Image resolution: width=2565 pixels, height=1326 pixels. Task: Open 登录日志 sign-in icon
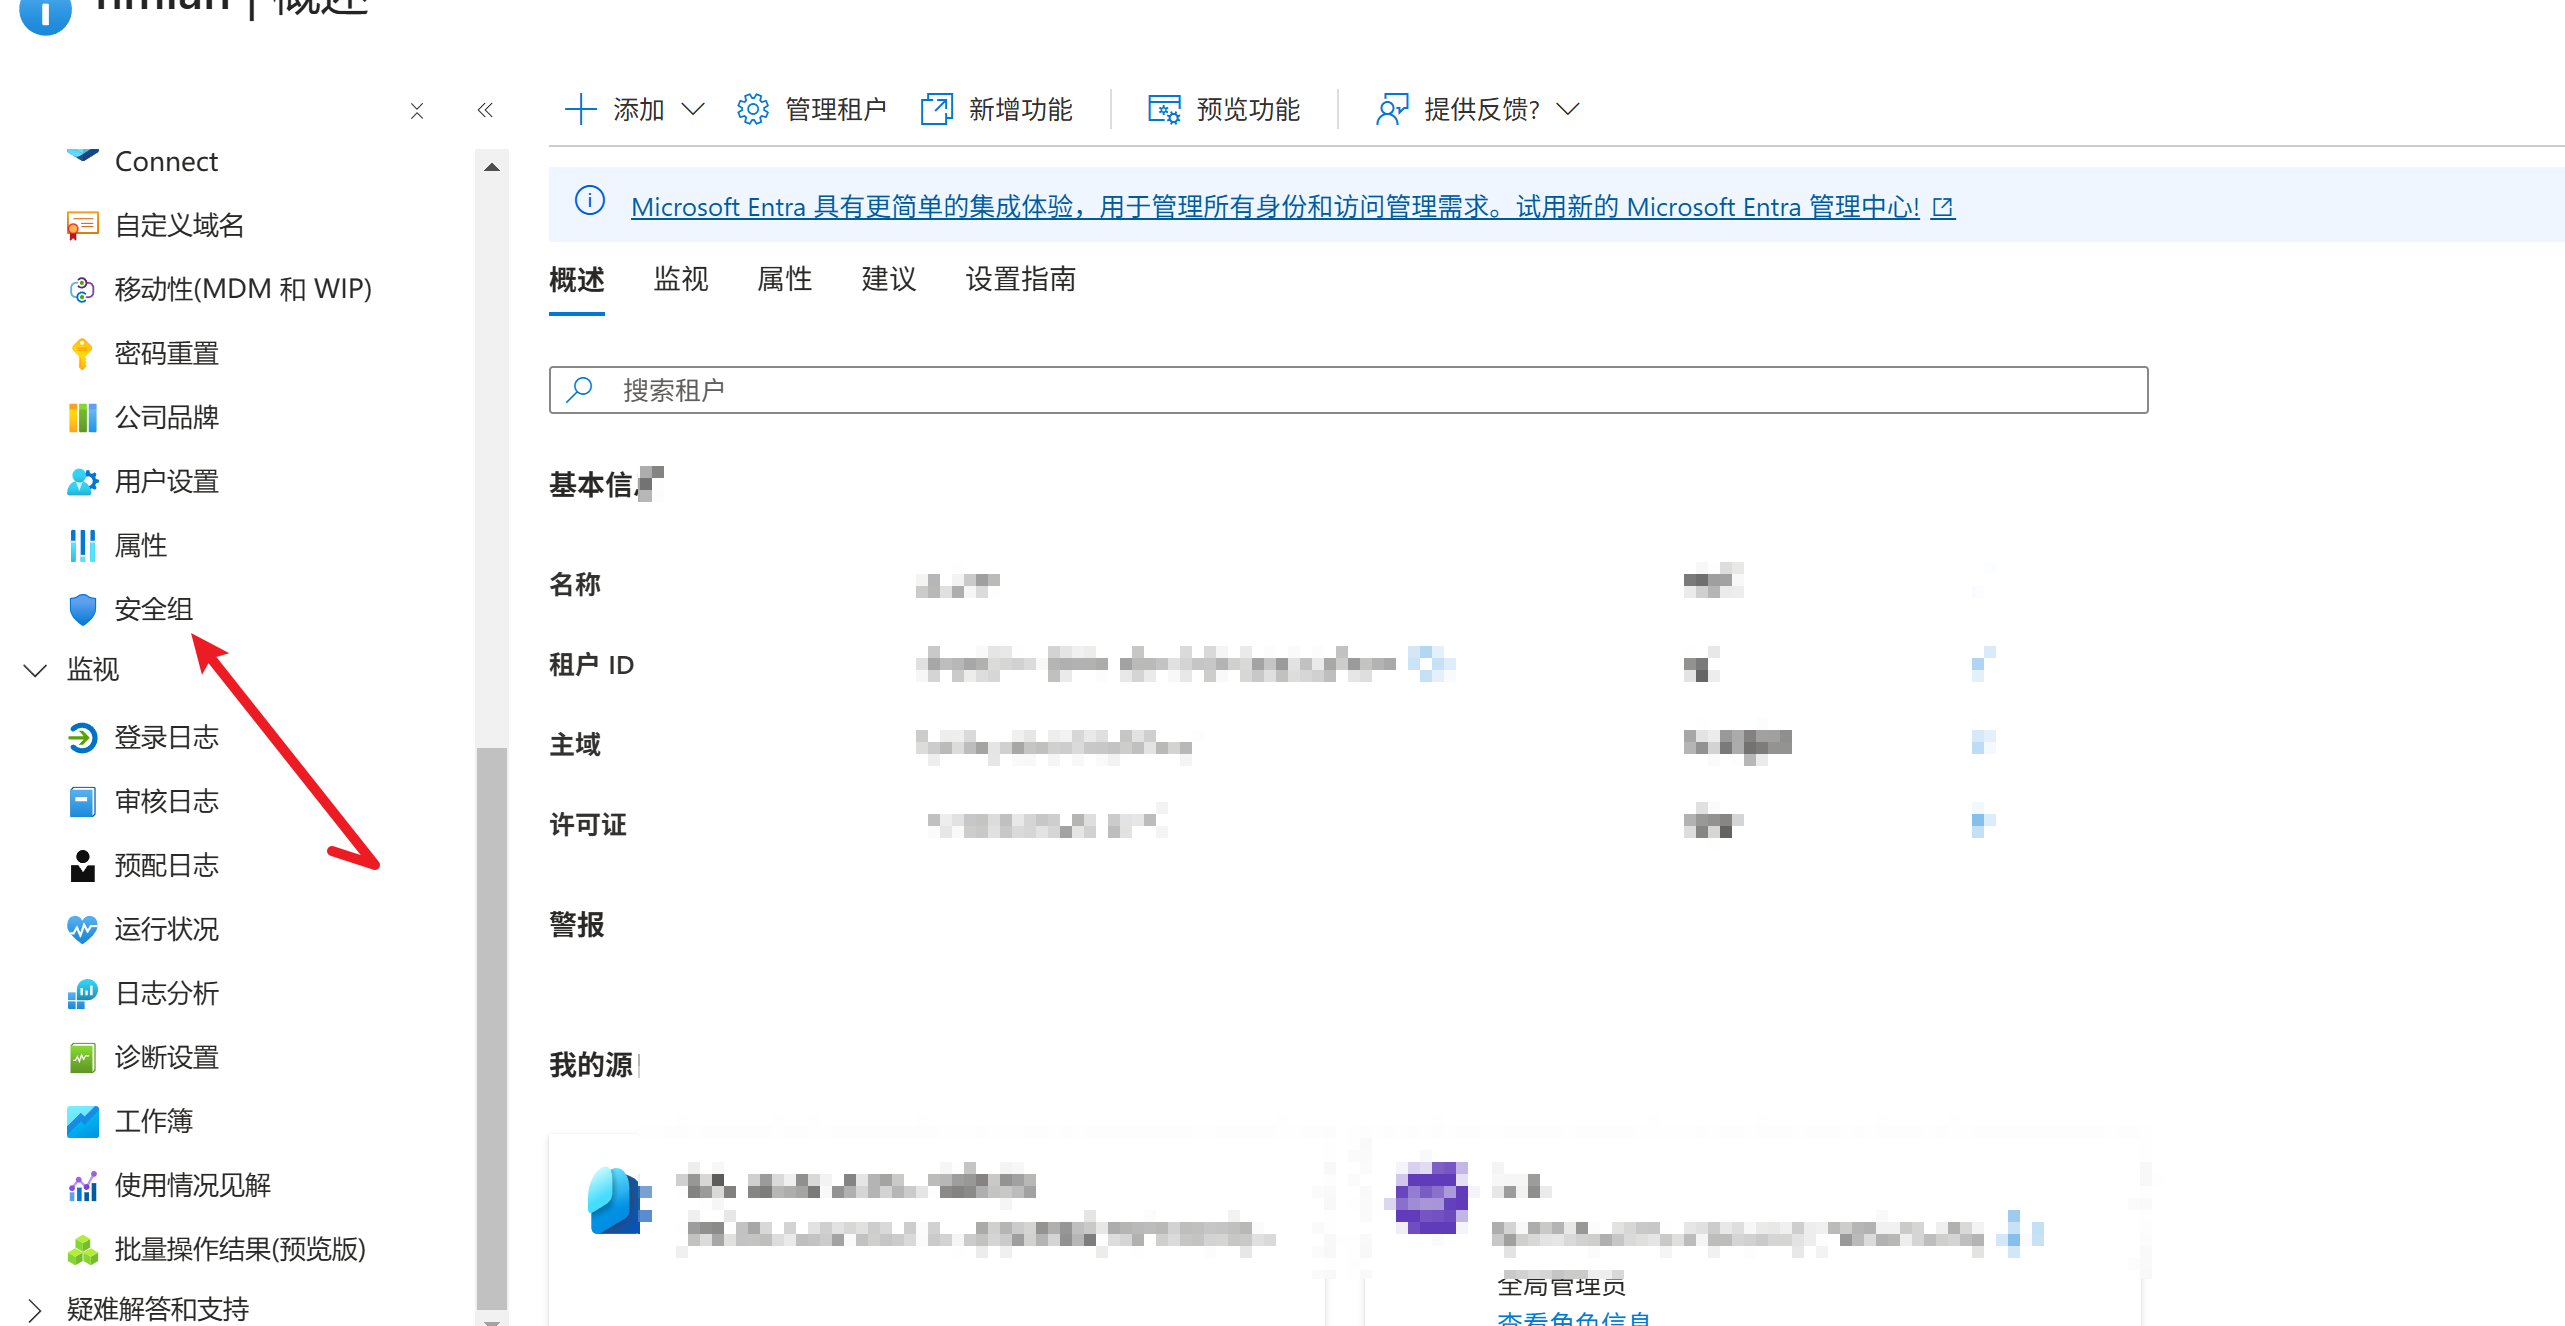82,738
